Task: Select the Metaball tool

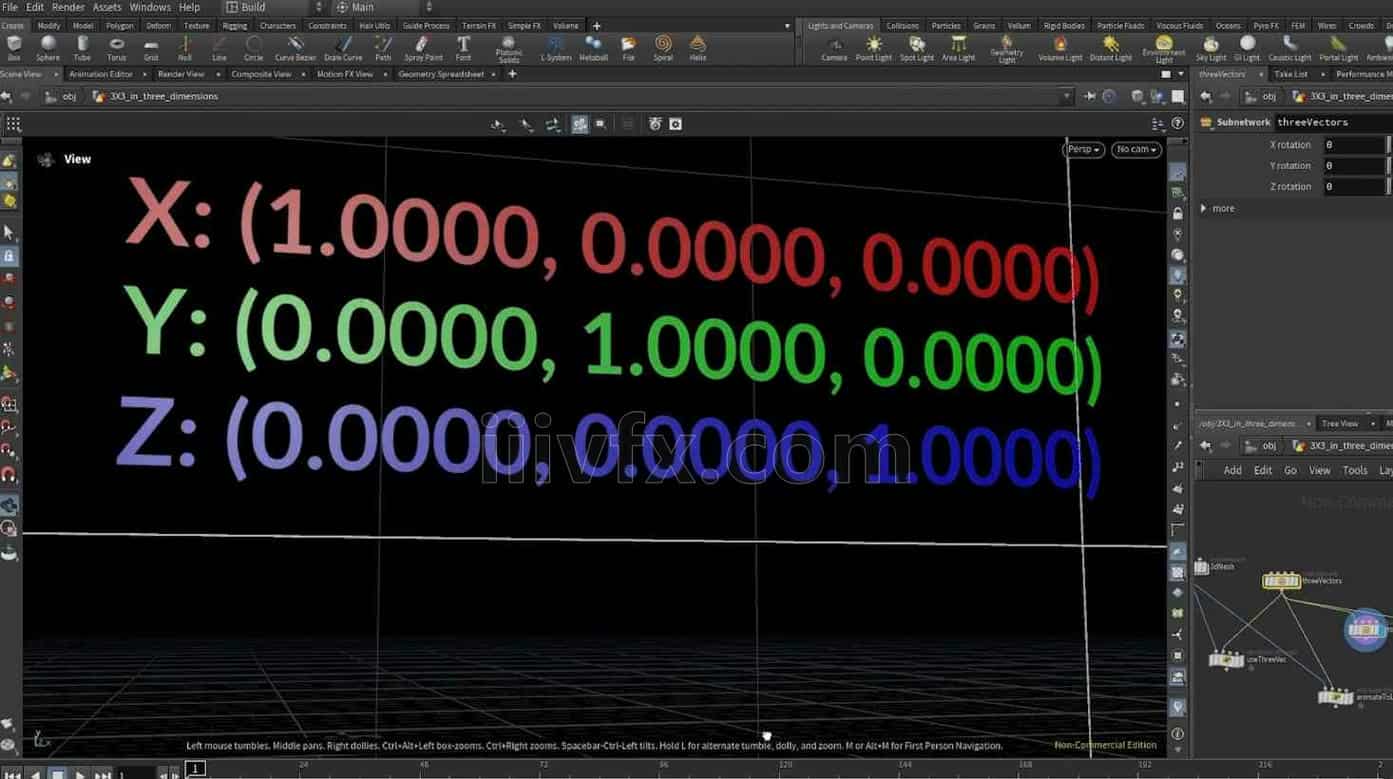Action: (593, 47)
